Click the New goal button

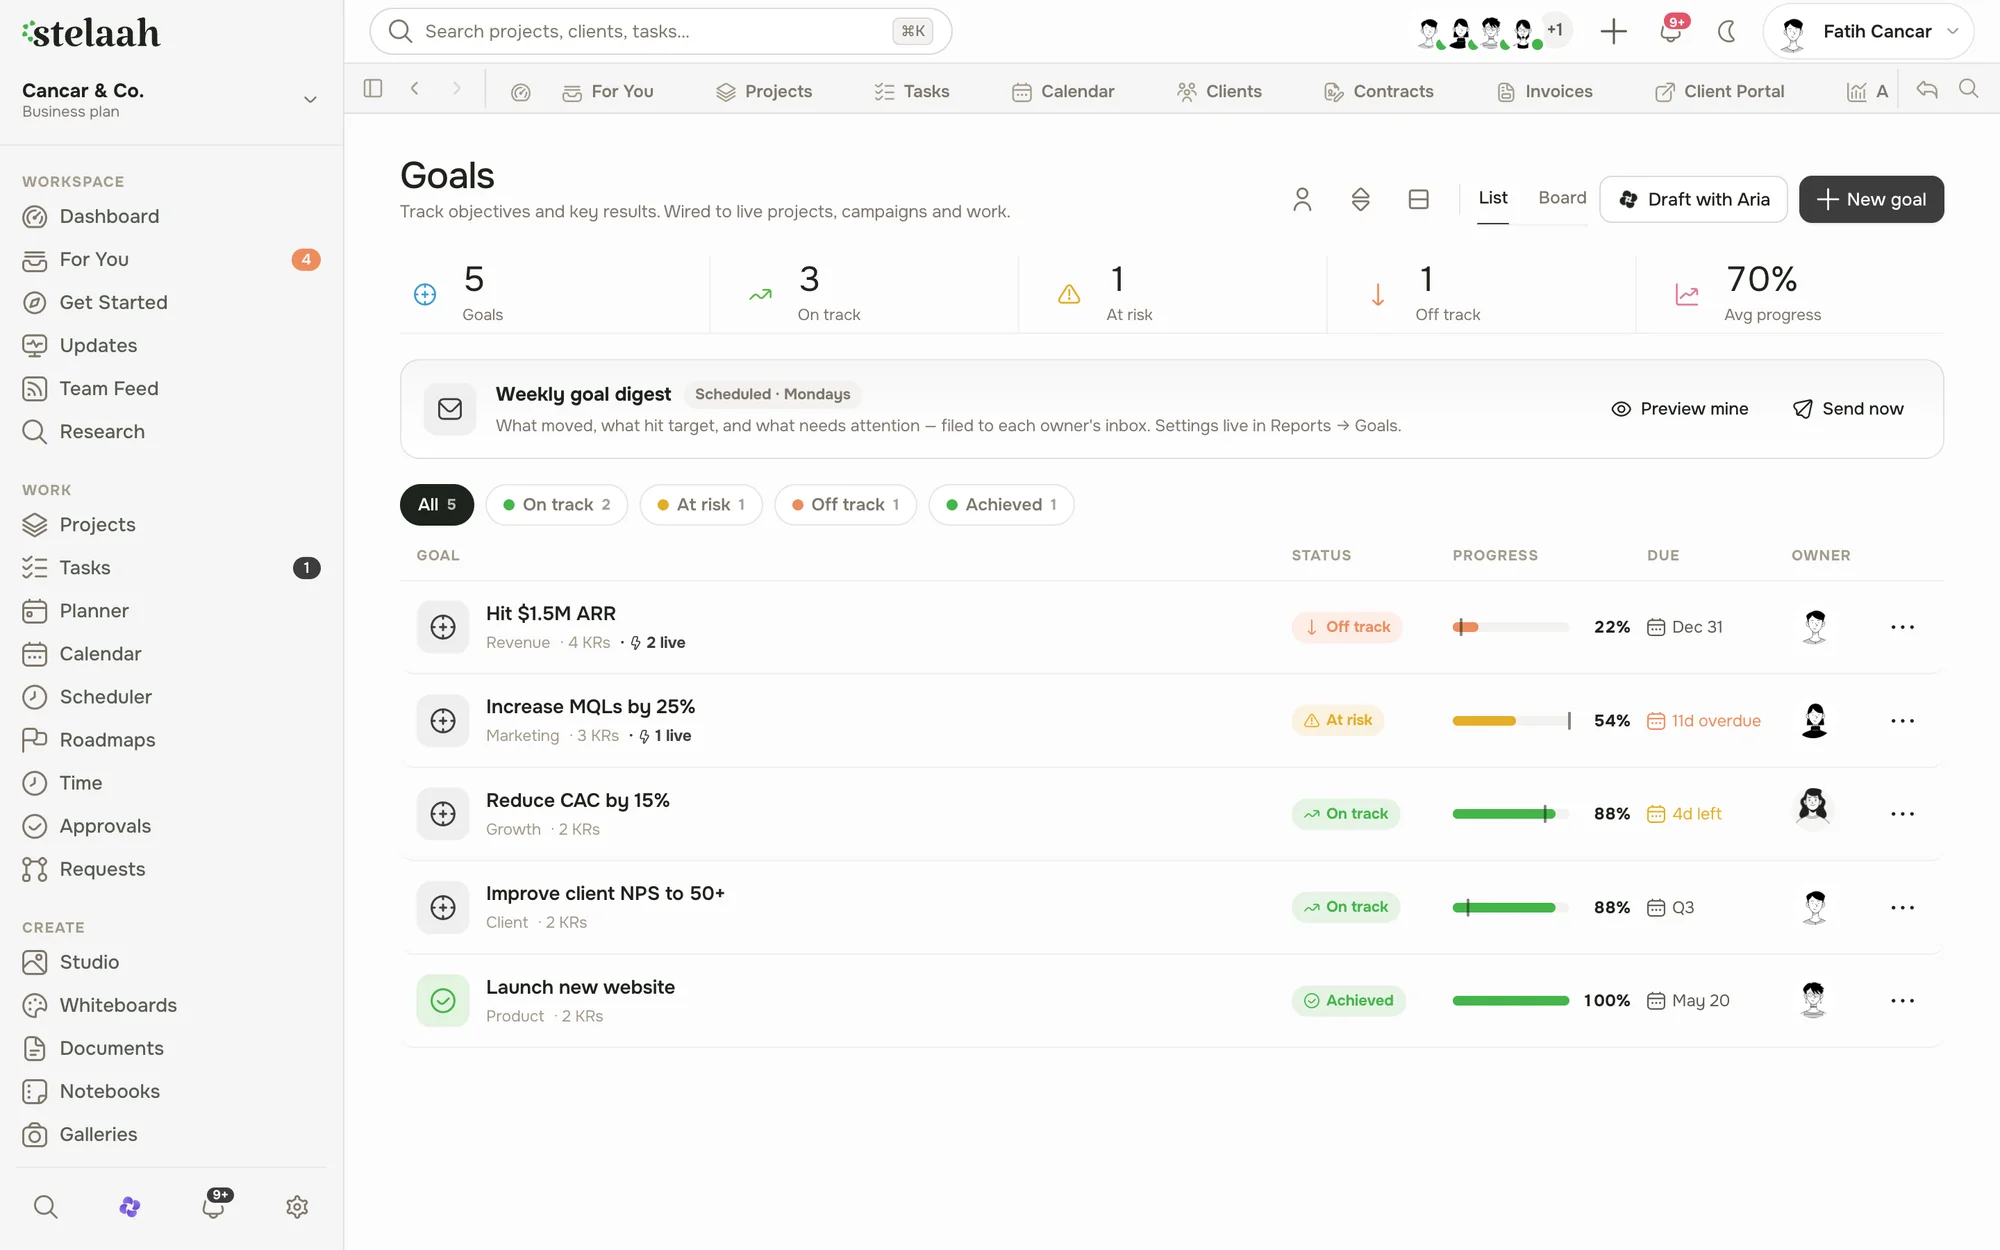click(1871, 199)
